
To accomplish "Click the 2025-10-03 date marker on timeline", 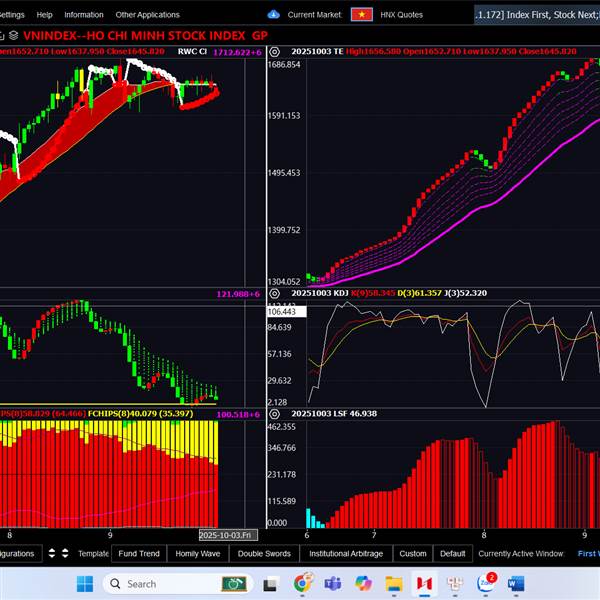I will (x=227, y=535).
